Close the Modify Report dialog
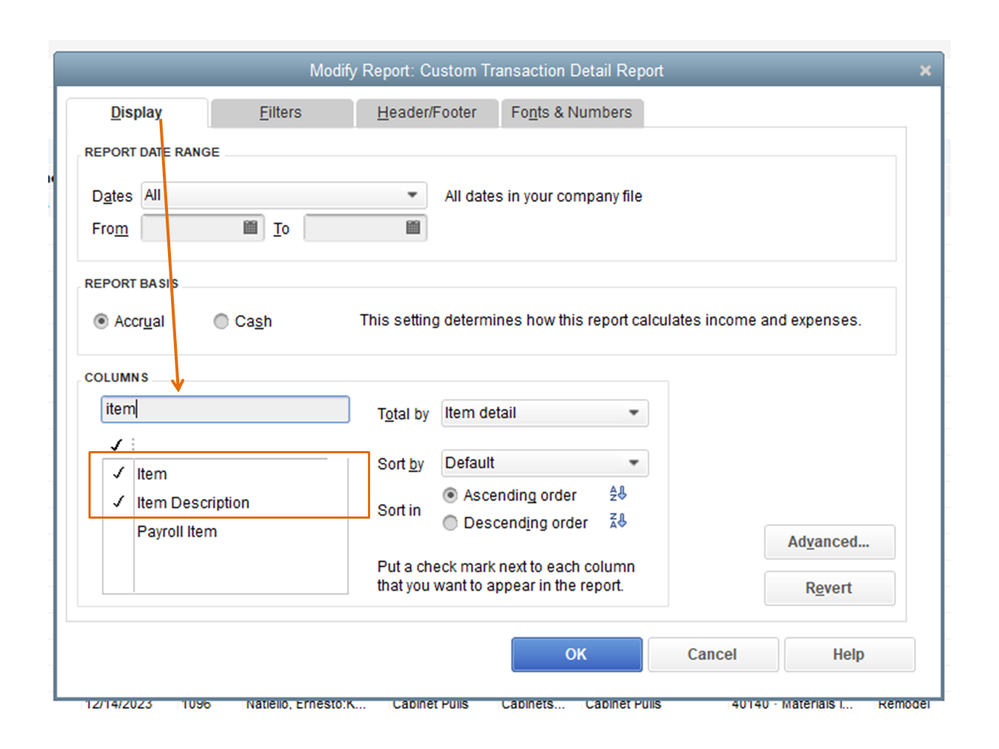999x749 pixels. (x=925, y=71)
